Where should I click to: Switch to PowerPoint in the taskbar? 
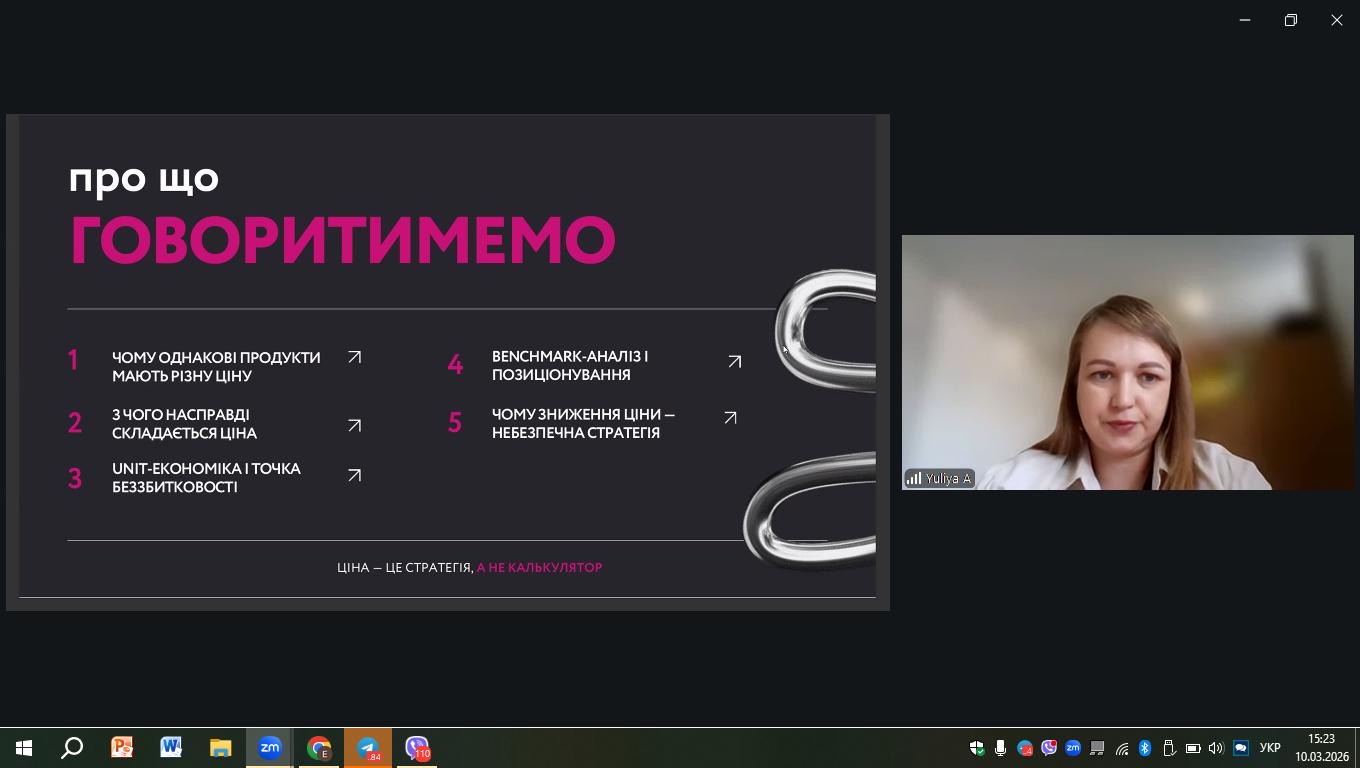pyautogui.click(x=122, y=748)
